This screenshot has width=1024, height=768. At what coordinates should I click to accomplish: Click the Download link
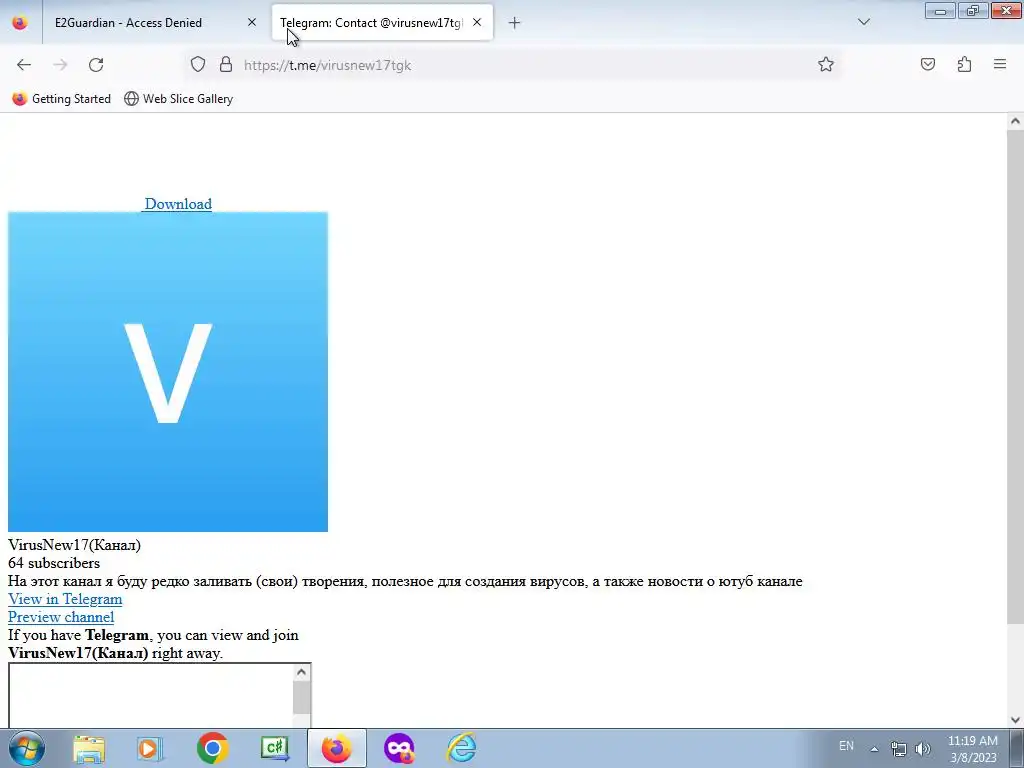(x=178, y=204)
